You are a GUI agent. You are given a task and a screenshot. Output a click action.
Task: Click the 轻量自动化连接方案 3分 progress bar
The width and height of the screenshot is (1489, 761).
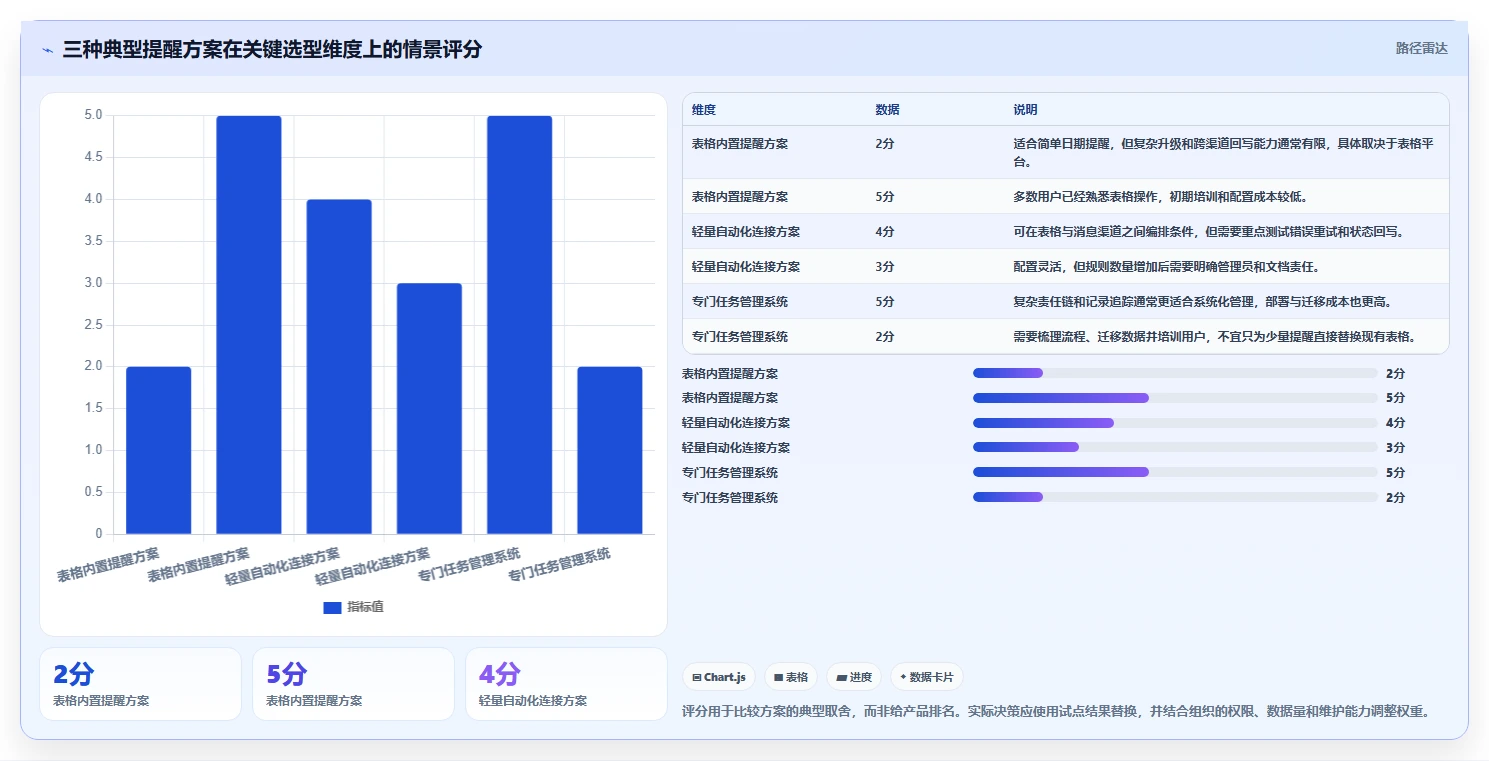click(1175, 447)
